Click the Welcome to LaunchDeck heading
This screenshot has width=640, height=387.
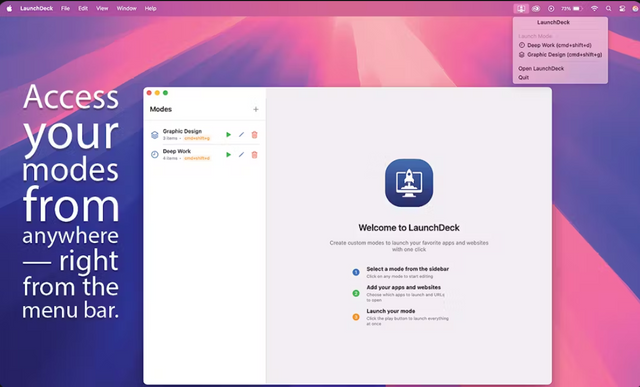click(409, 228)
